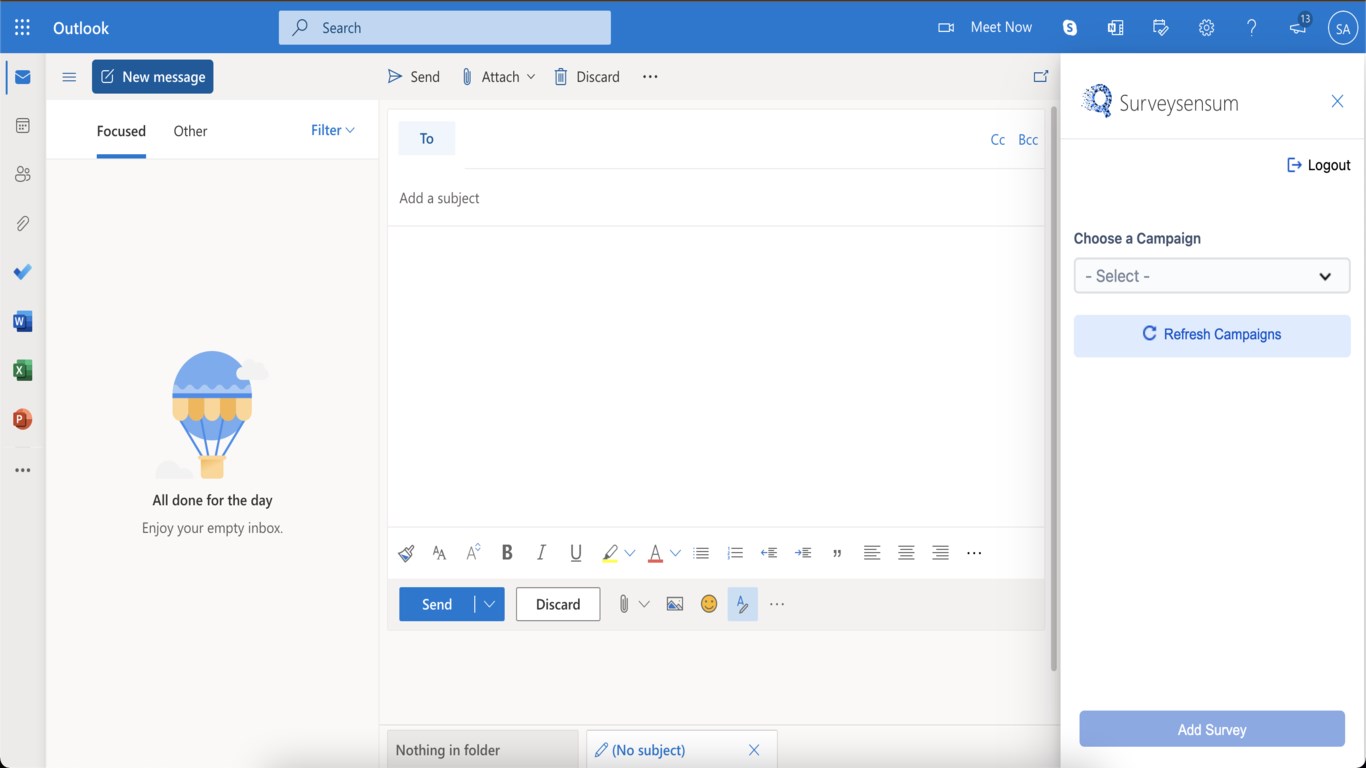Open the To Do checkmark app
Image resolution: width=1366 pixels, height=768 pixels.
coord(22,272)
